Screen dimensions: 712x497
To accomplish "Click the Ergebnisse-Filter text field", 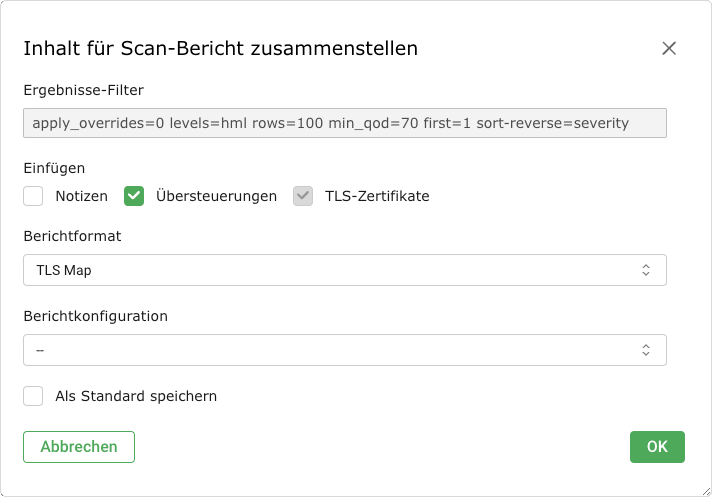I will (x=344, y=123).
